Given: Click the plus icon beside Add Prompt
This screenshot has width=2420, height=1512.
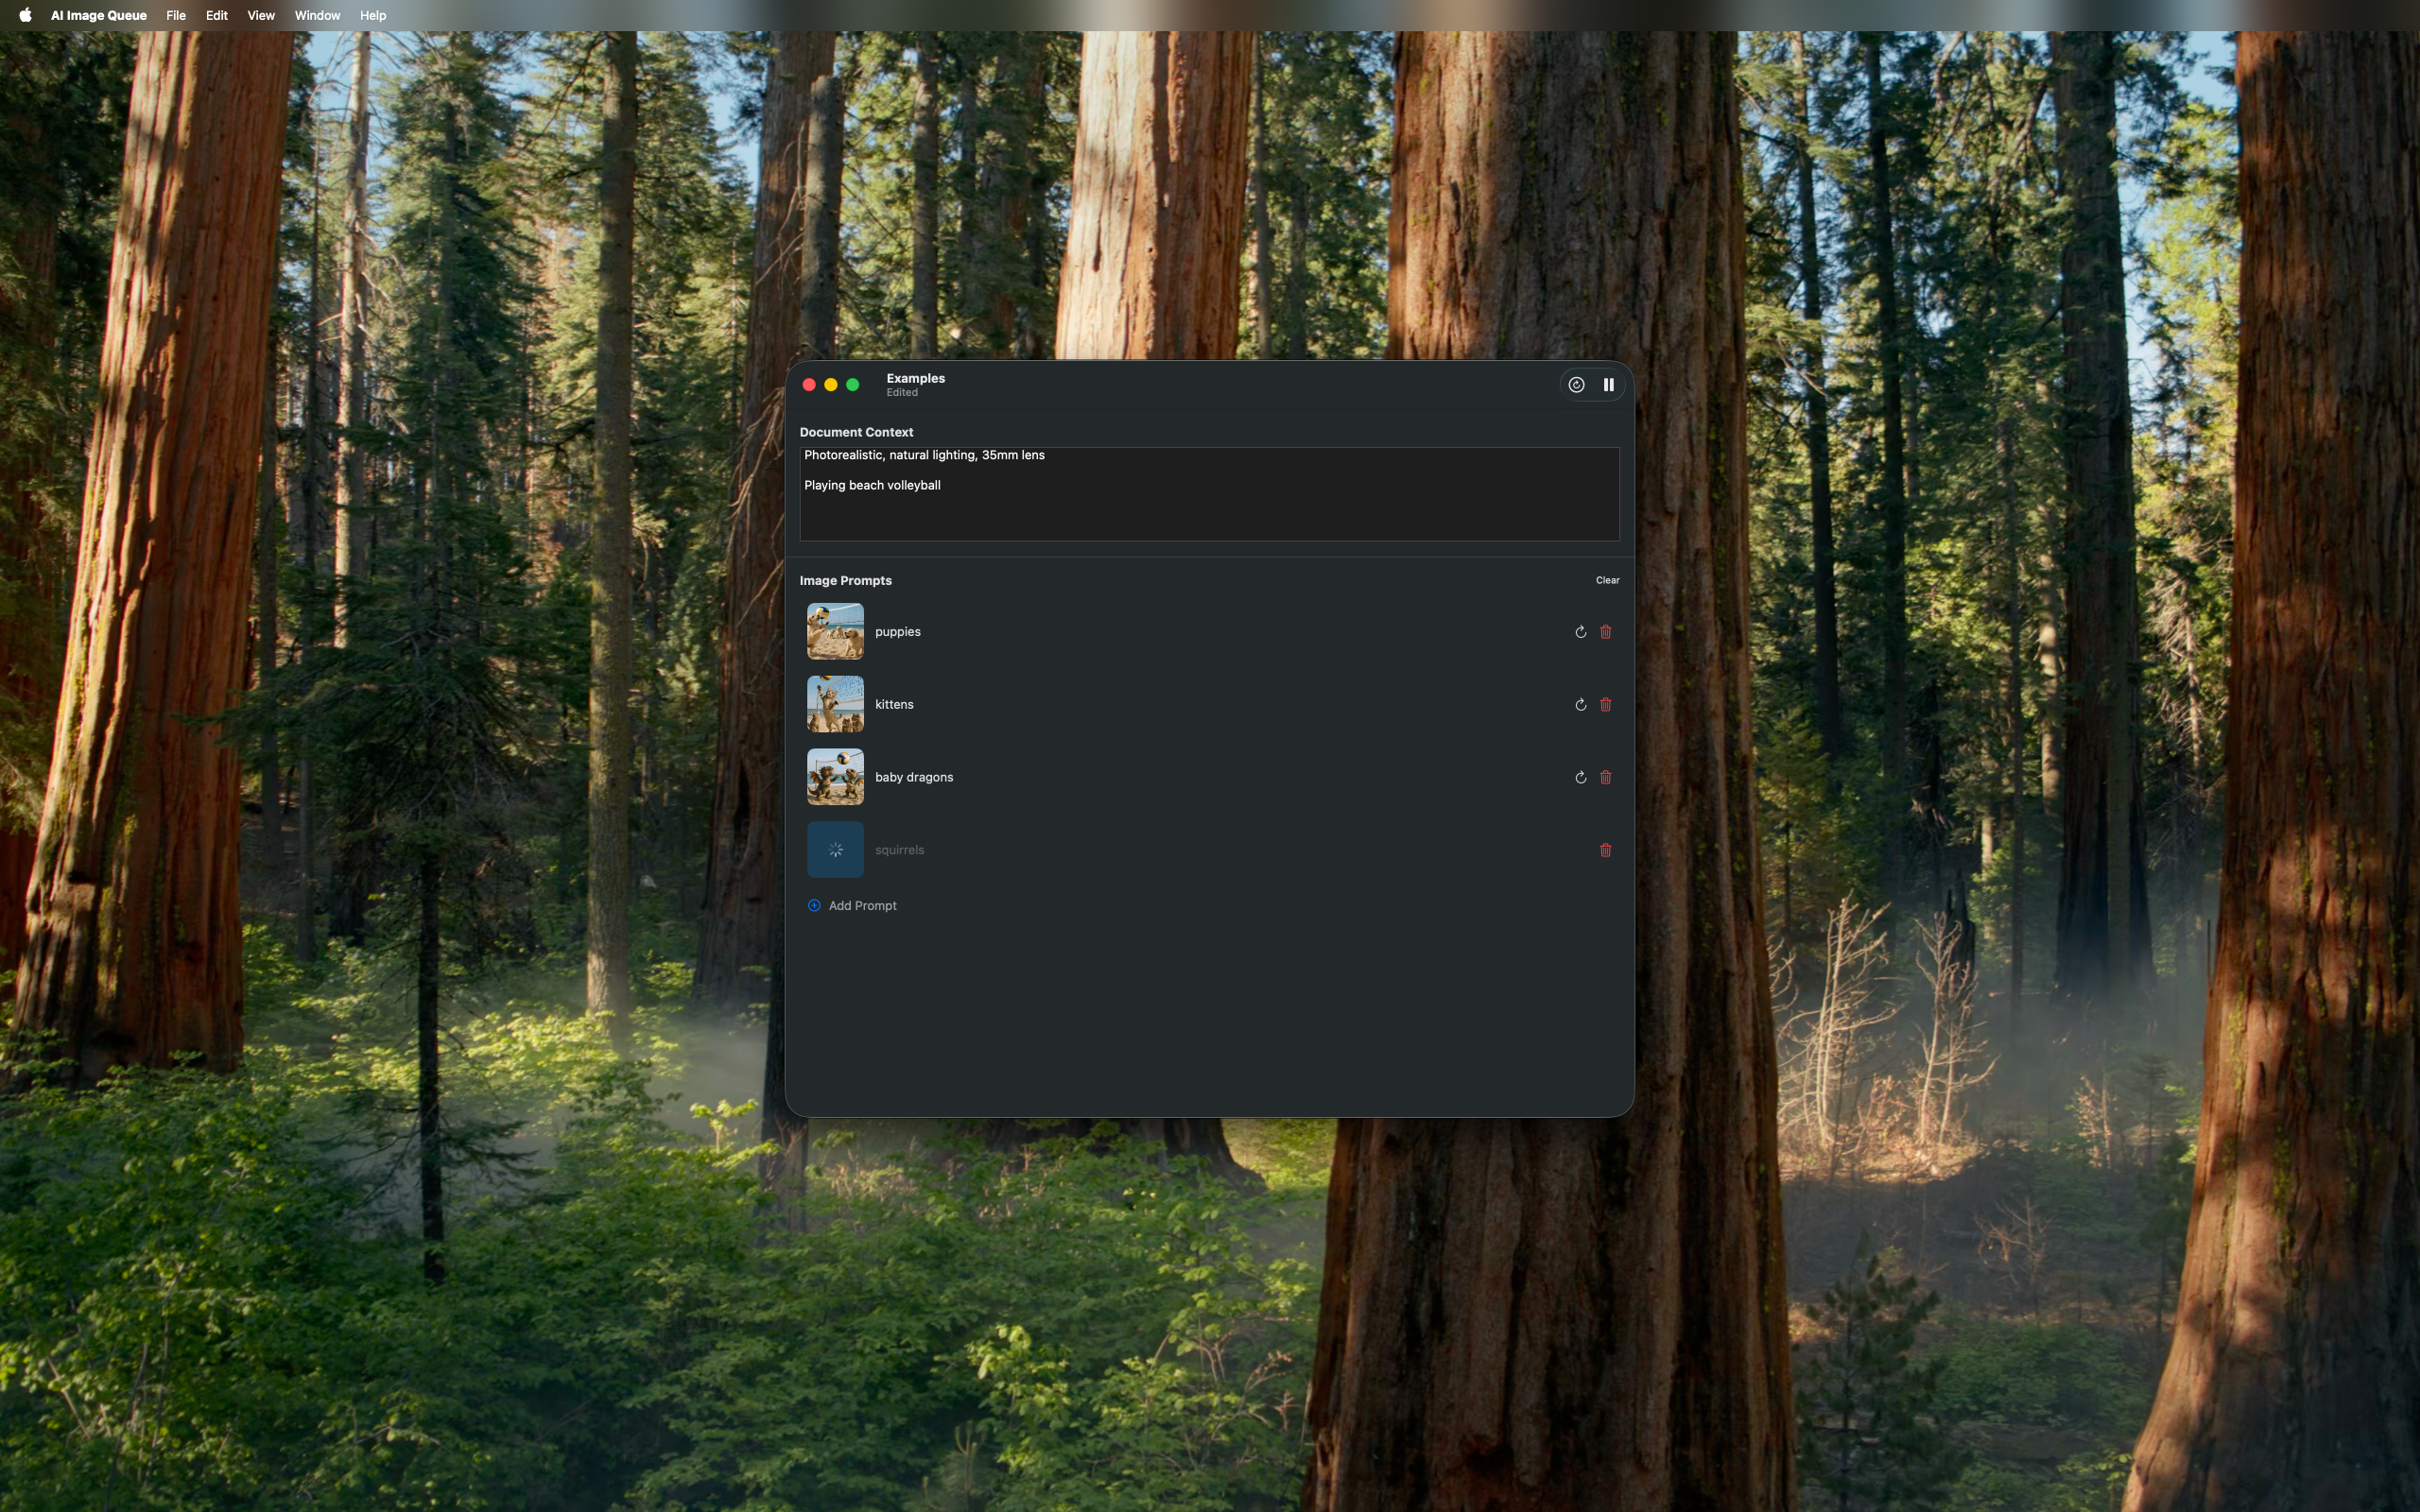Looking at the screenshot, I should [814, 905].
